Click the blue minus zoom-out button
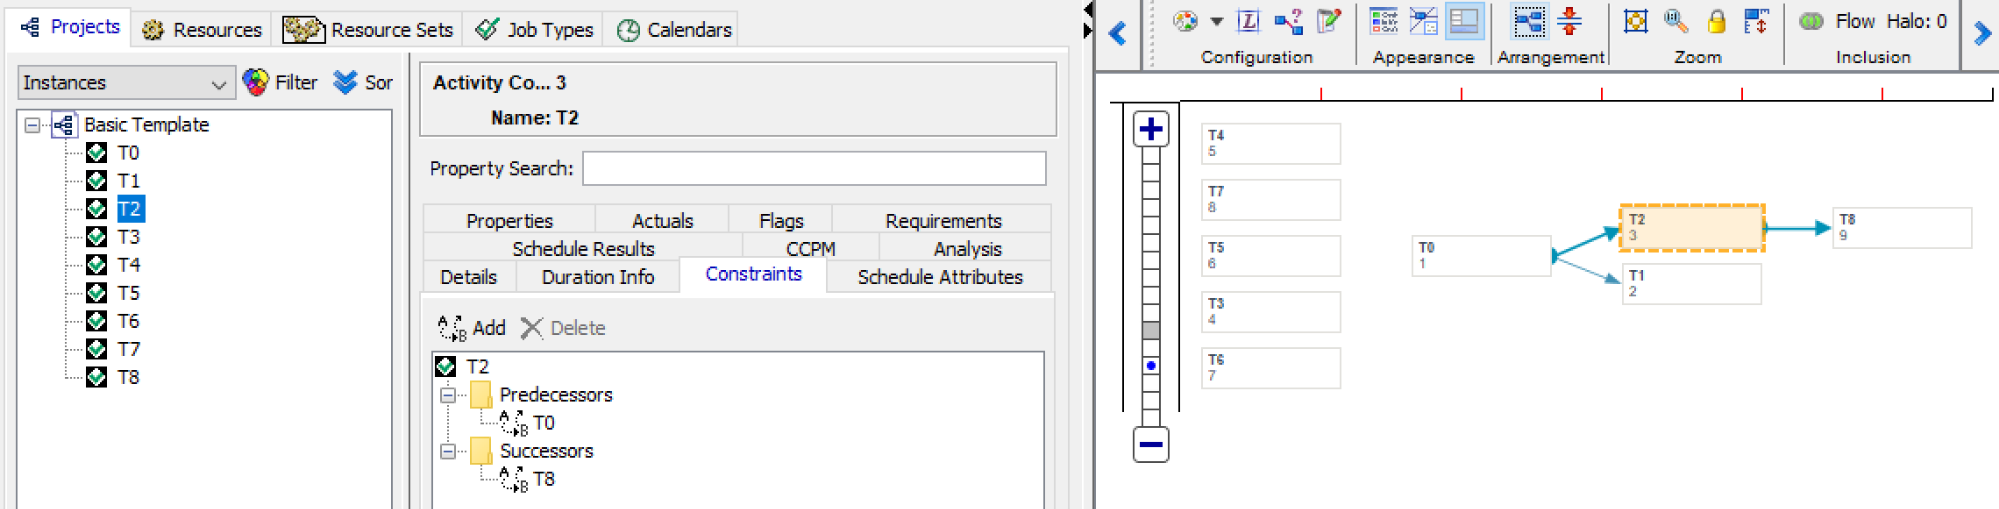Screen dimensions: 1999x509 (1151, 444)
